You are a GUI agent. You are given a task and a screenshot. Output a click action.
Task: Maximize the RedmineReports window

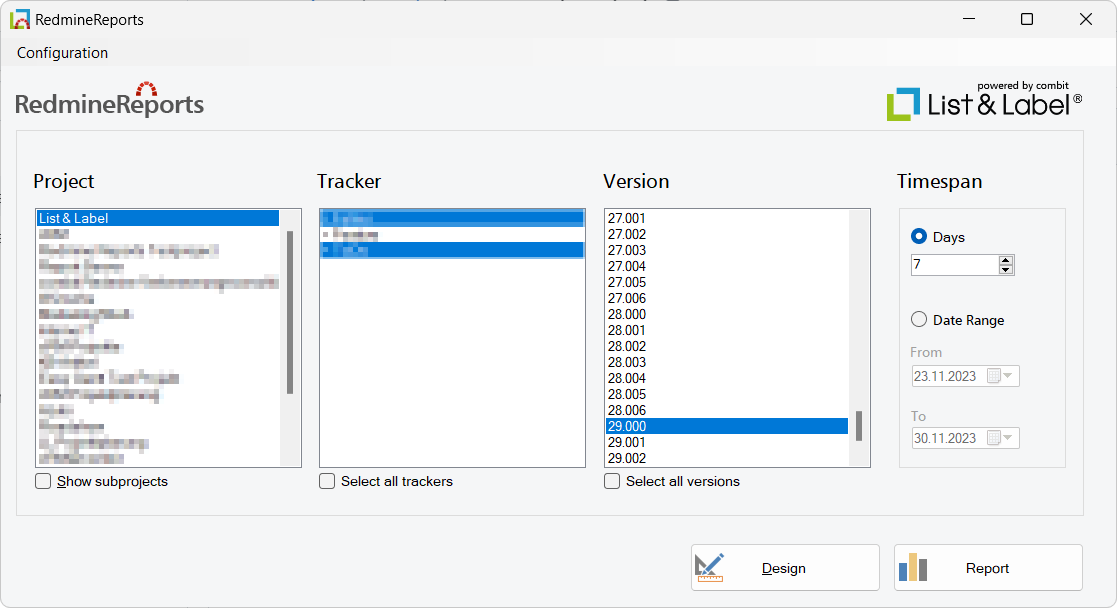pos(1027,19)
